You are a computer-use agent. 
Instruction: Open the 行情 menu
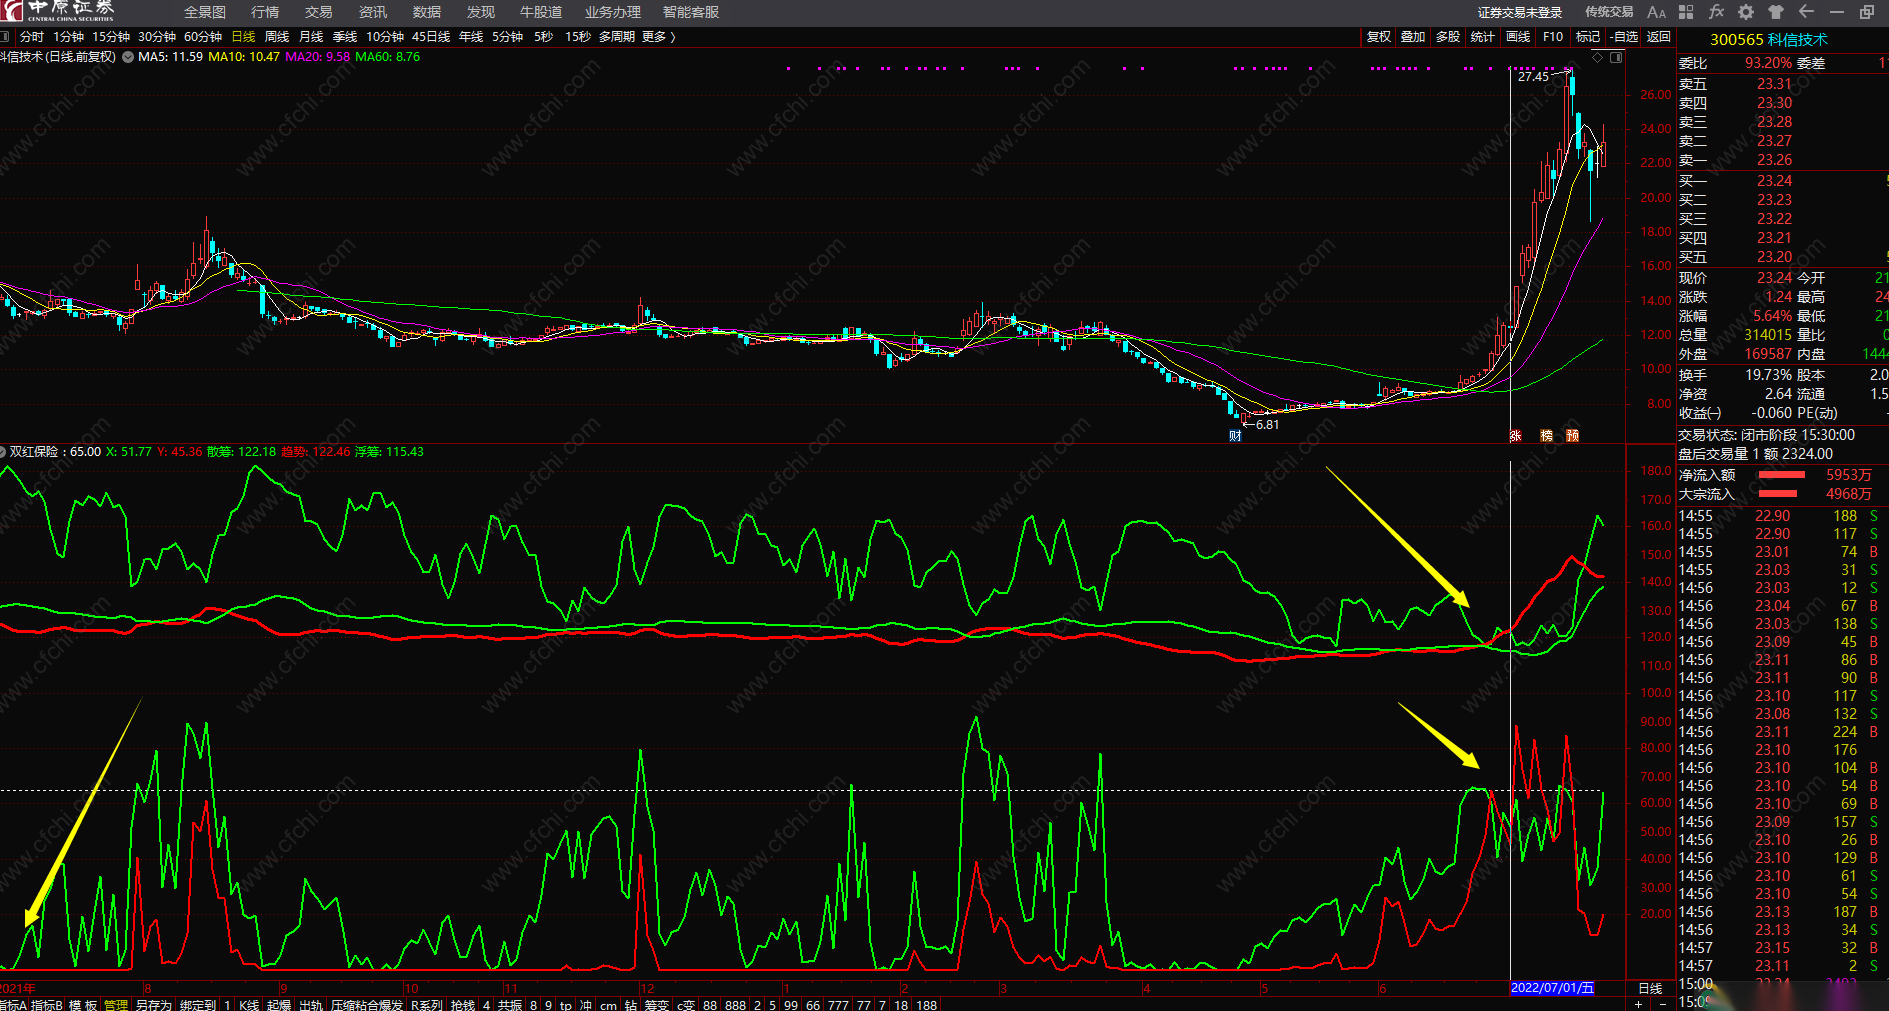(x=265, y=12)
